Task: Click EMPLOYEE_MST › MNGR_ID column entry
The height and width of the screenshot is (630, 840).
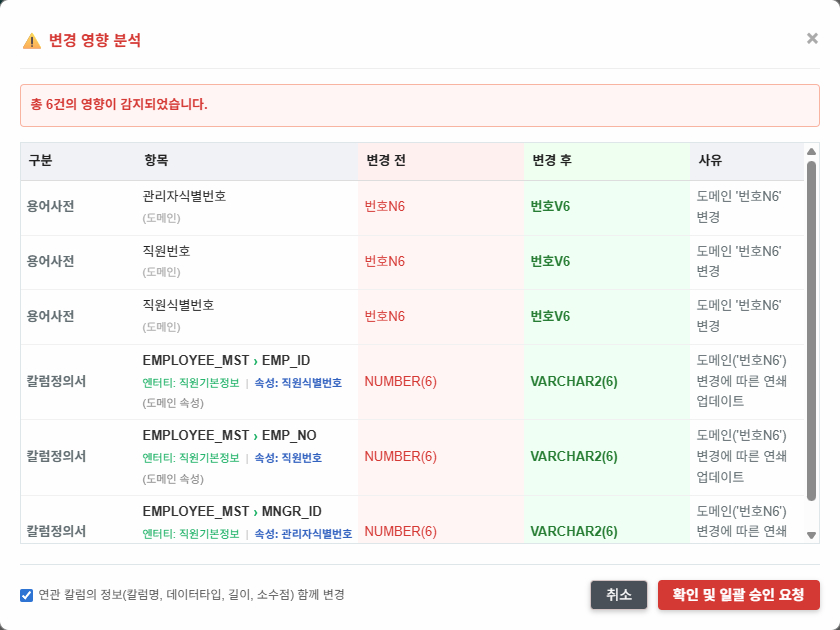Action: tap(232, 512)
